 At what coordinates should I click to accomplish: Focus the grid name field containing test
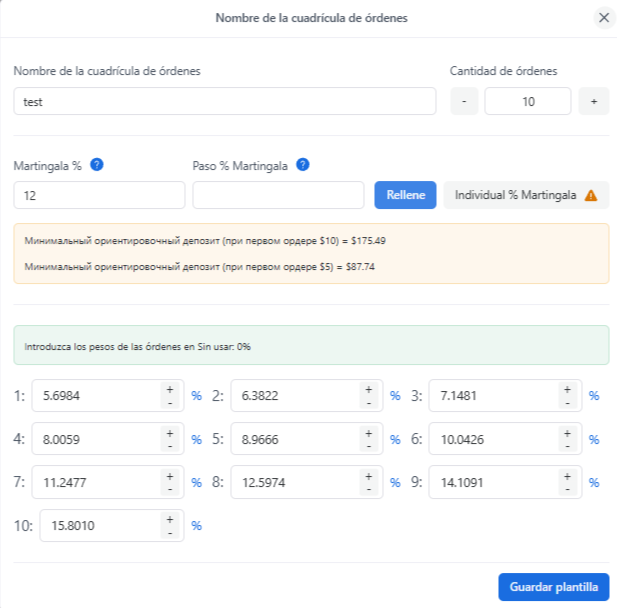coord(225,102)
